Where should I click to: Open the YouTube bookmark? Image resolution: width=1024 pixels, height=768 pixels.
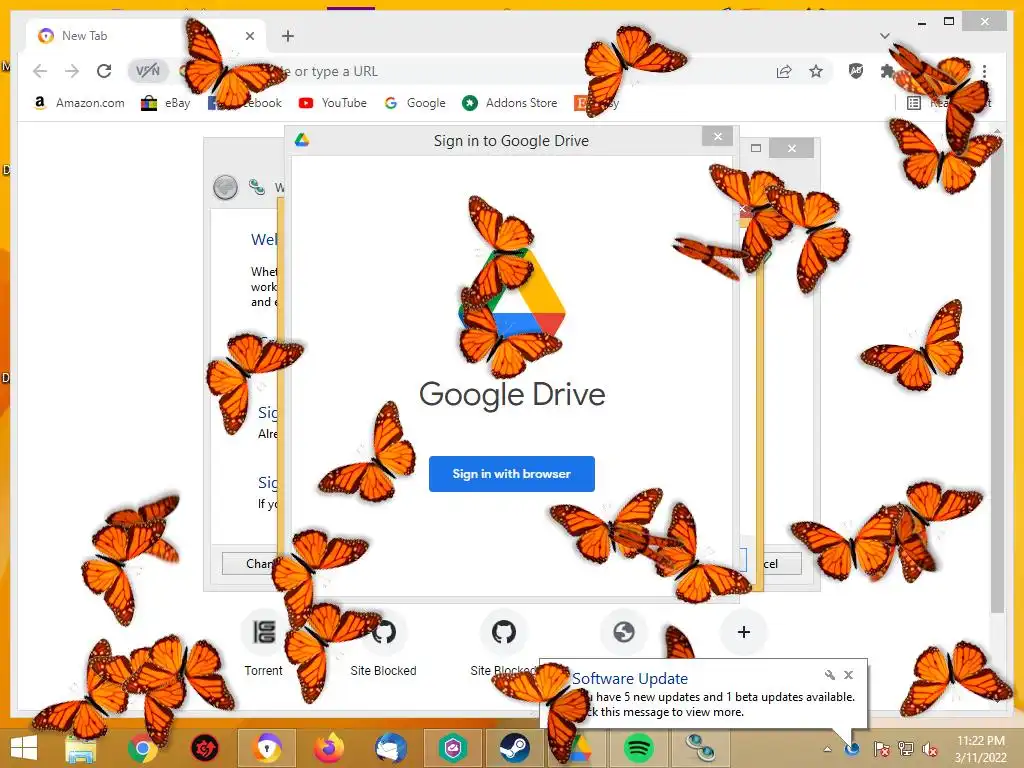point(333,103)
